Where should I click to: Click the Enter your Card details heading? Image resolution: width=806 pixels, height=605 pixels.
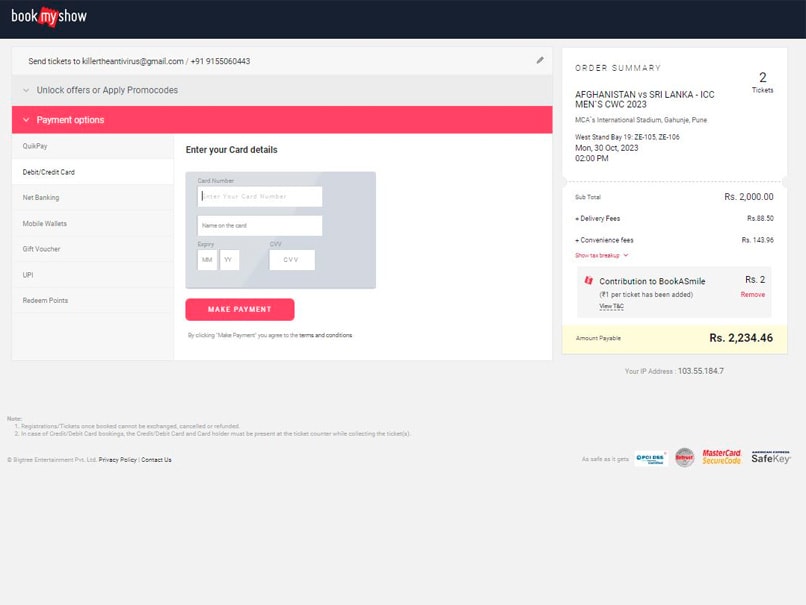point(231,150)
